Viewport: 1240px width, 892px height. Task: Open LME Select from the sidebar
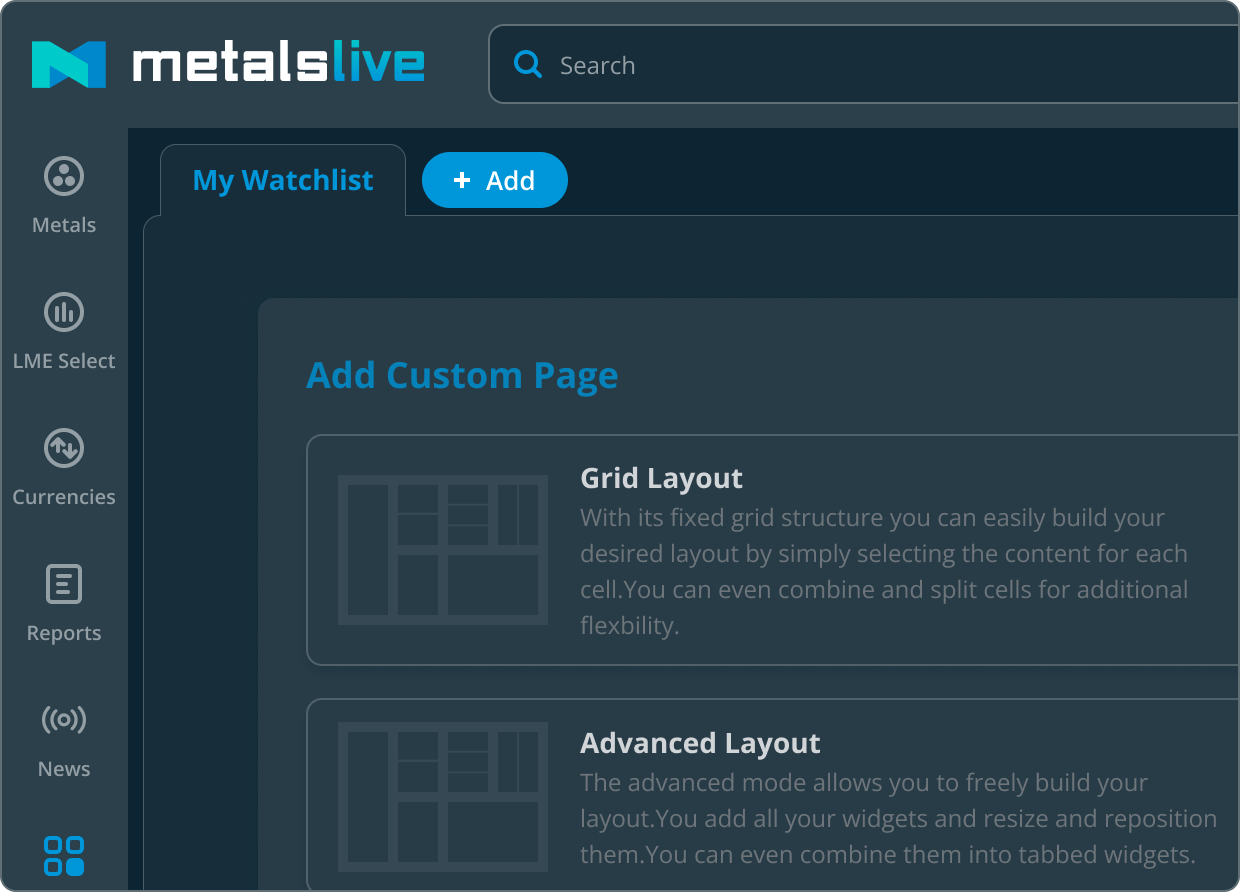(x=63, y=312)
